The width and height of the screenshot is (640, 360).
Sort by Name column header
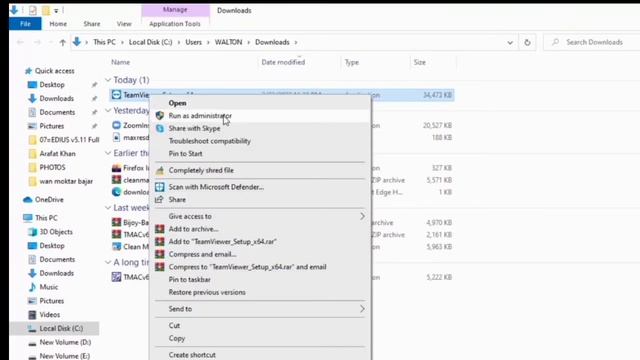click(x=120, y=62)
